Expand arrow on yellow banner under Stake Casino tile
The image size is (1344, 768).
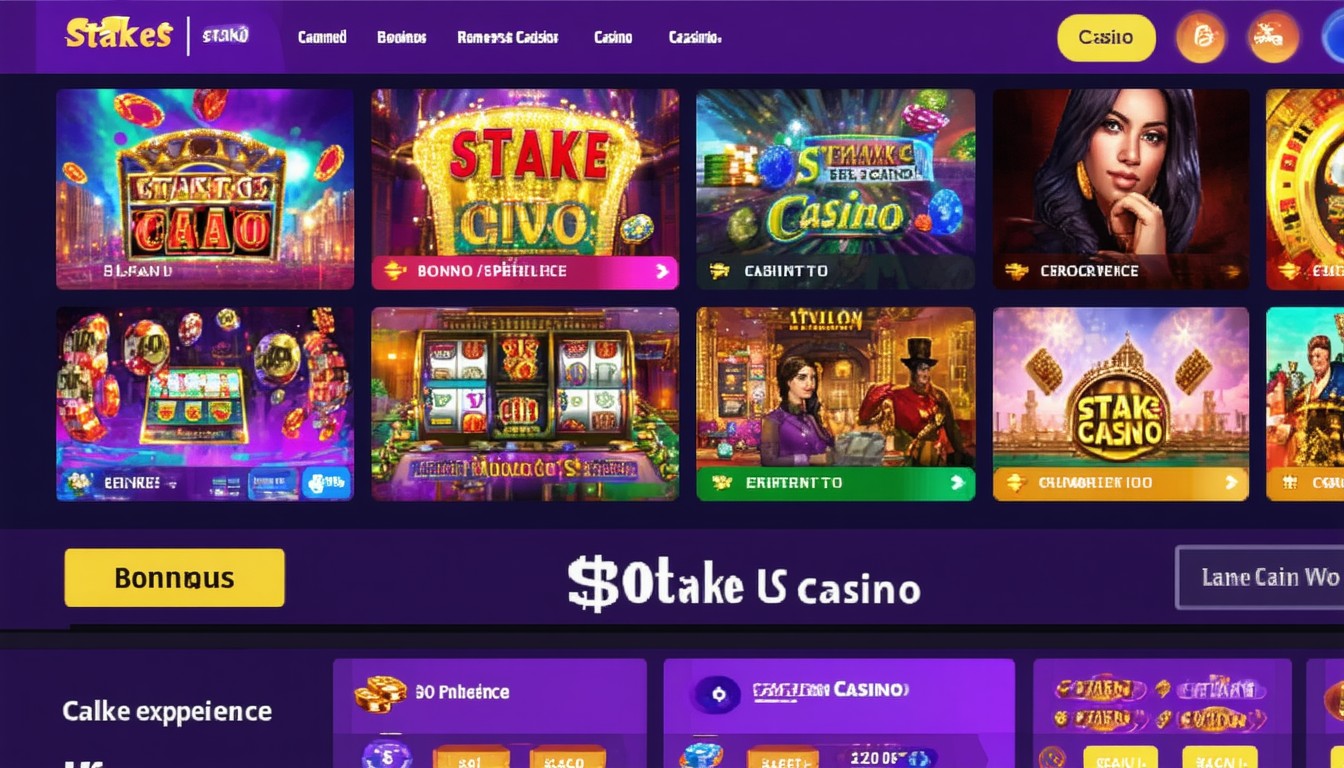(1231, 483)
